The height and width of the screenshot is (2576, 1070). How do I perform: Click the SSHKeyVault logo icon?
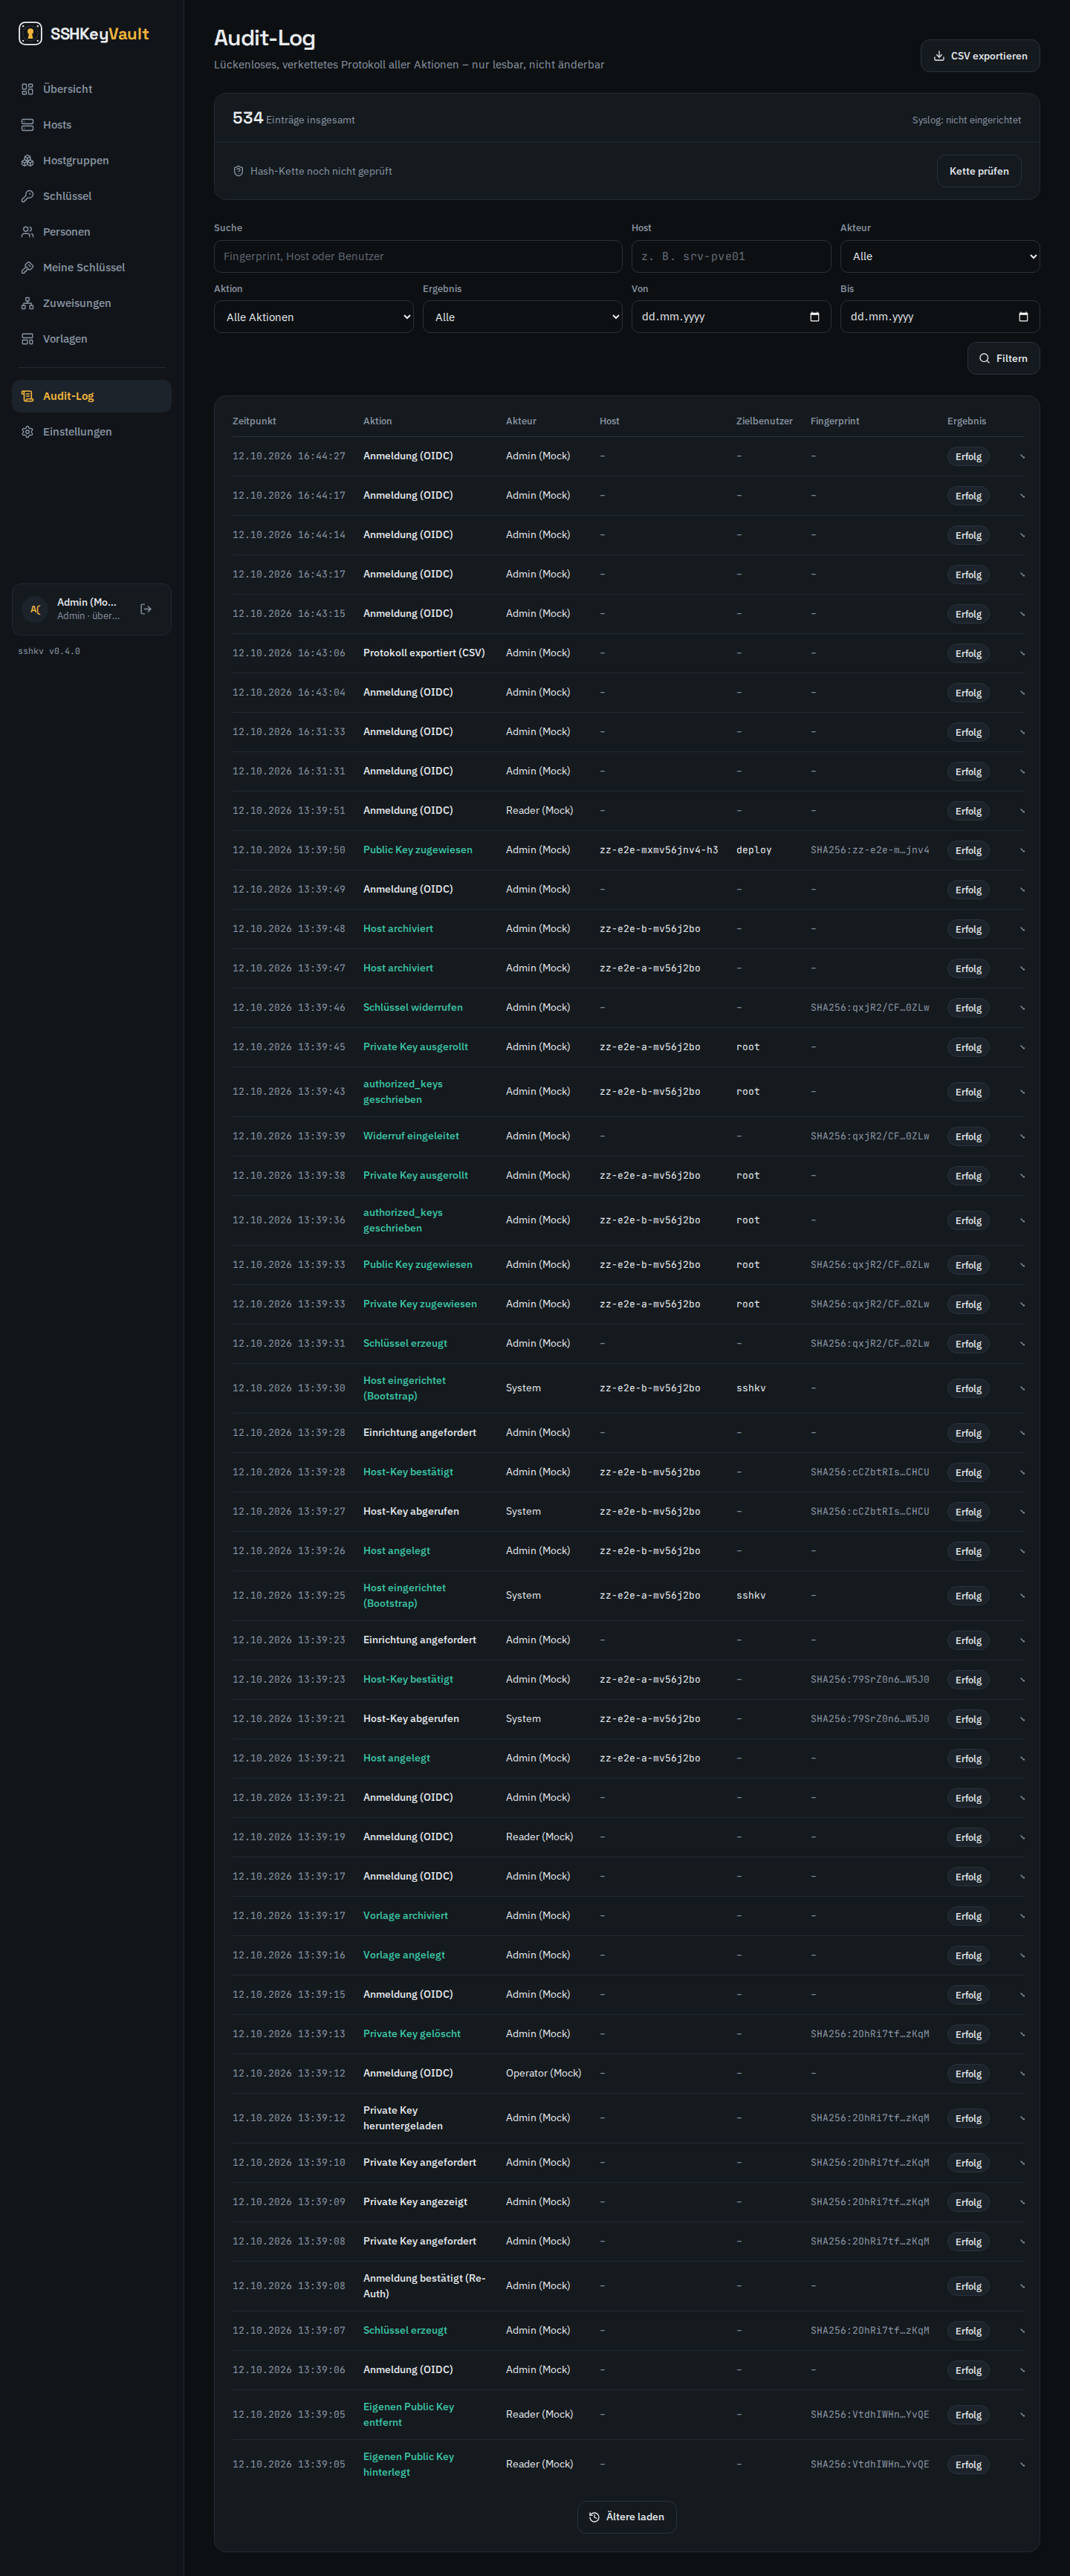pyautogui.click(x=30, y=34)
